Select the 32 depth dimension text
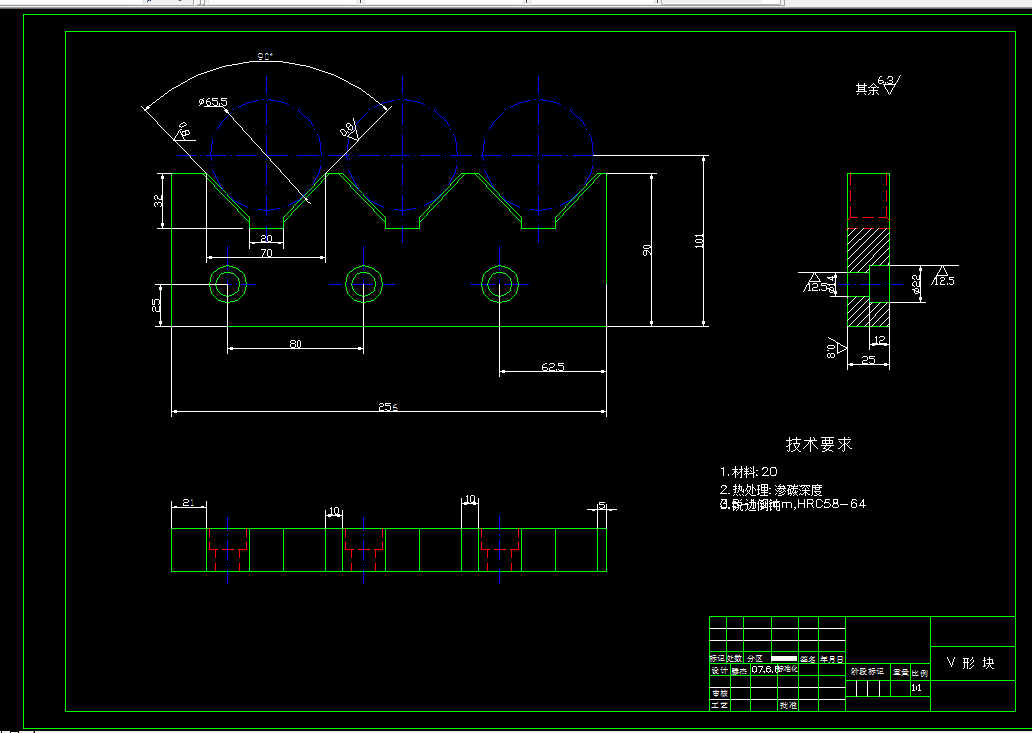The image size is (1032, 733). point(159,201)
